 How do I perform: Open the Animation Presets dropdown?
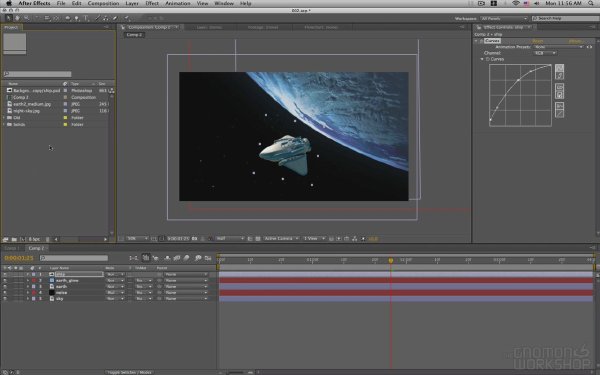(x=558, y=47)
